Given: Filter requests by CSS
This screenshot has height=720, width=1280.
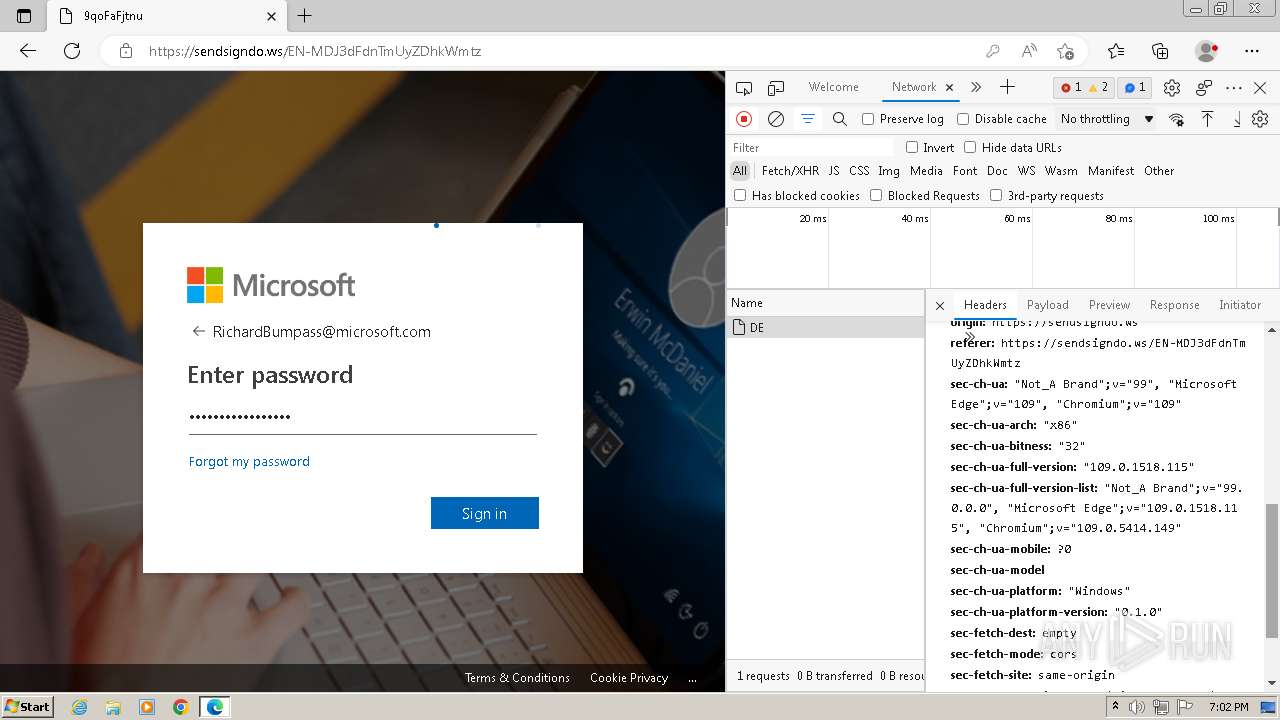Looking at the screenshot, I should [859, 171].
